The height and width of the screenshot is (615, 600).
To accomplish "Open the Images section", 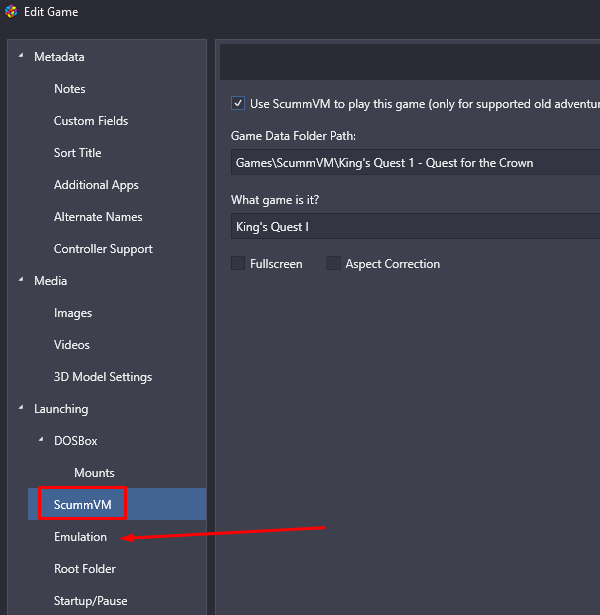I will point(73,313).
